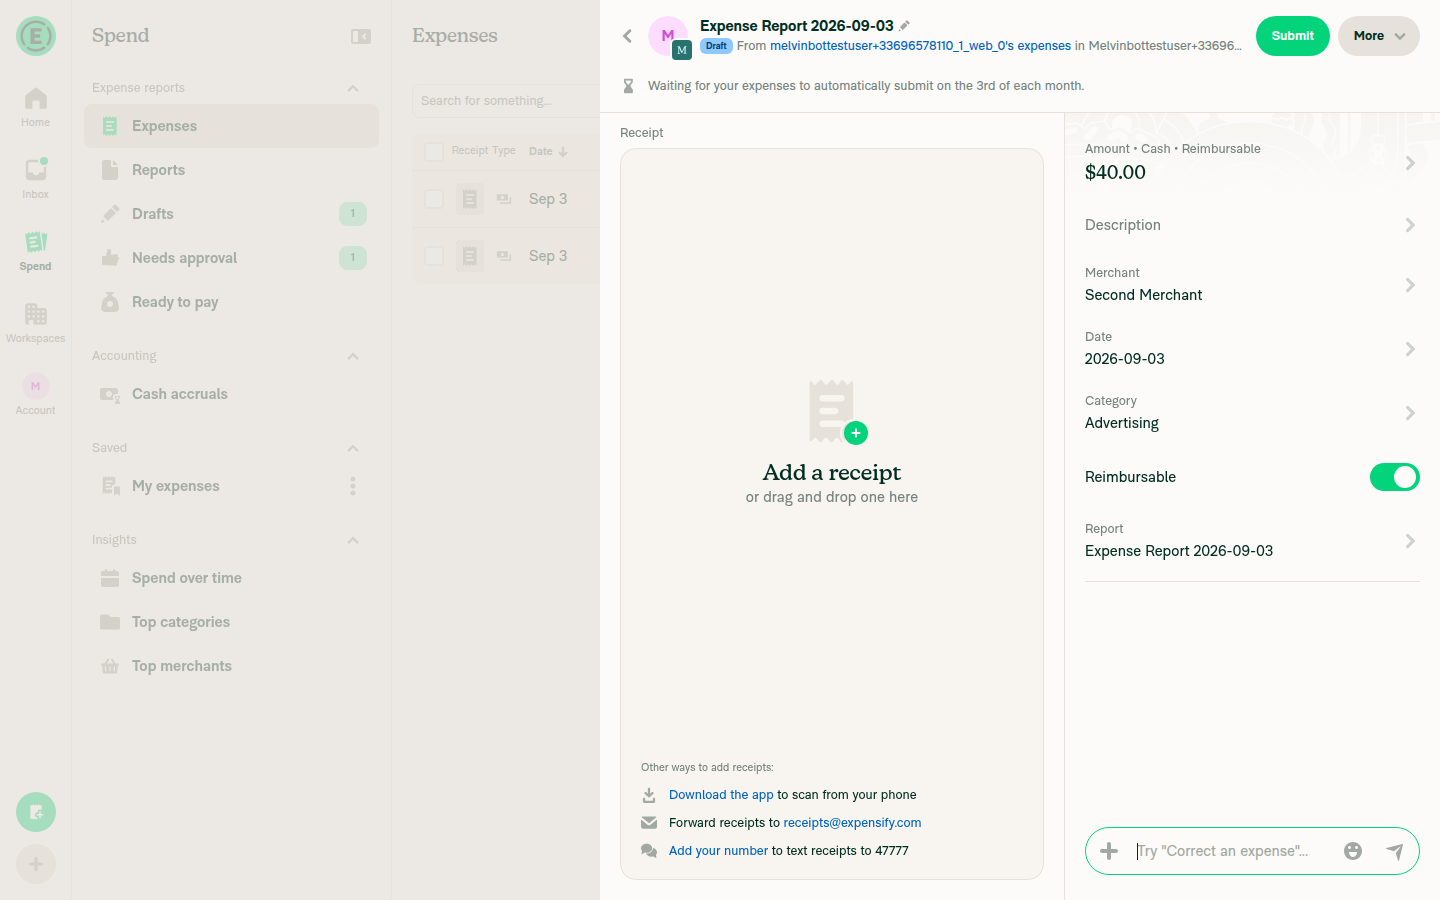Click the receipts@expensify.com link
Image resolution: width=1440 pixels, height=900 pixels.
click(x=852, y=823)
